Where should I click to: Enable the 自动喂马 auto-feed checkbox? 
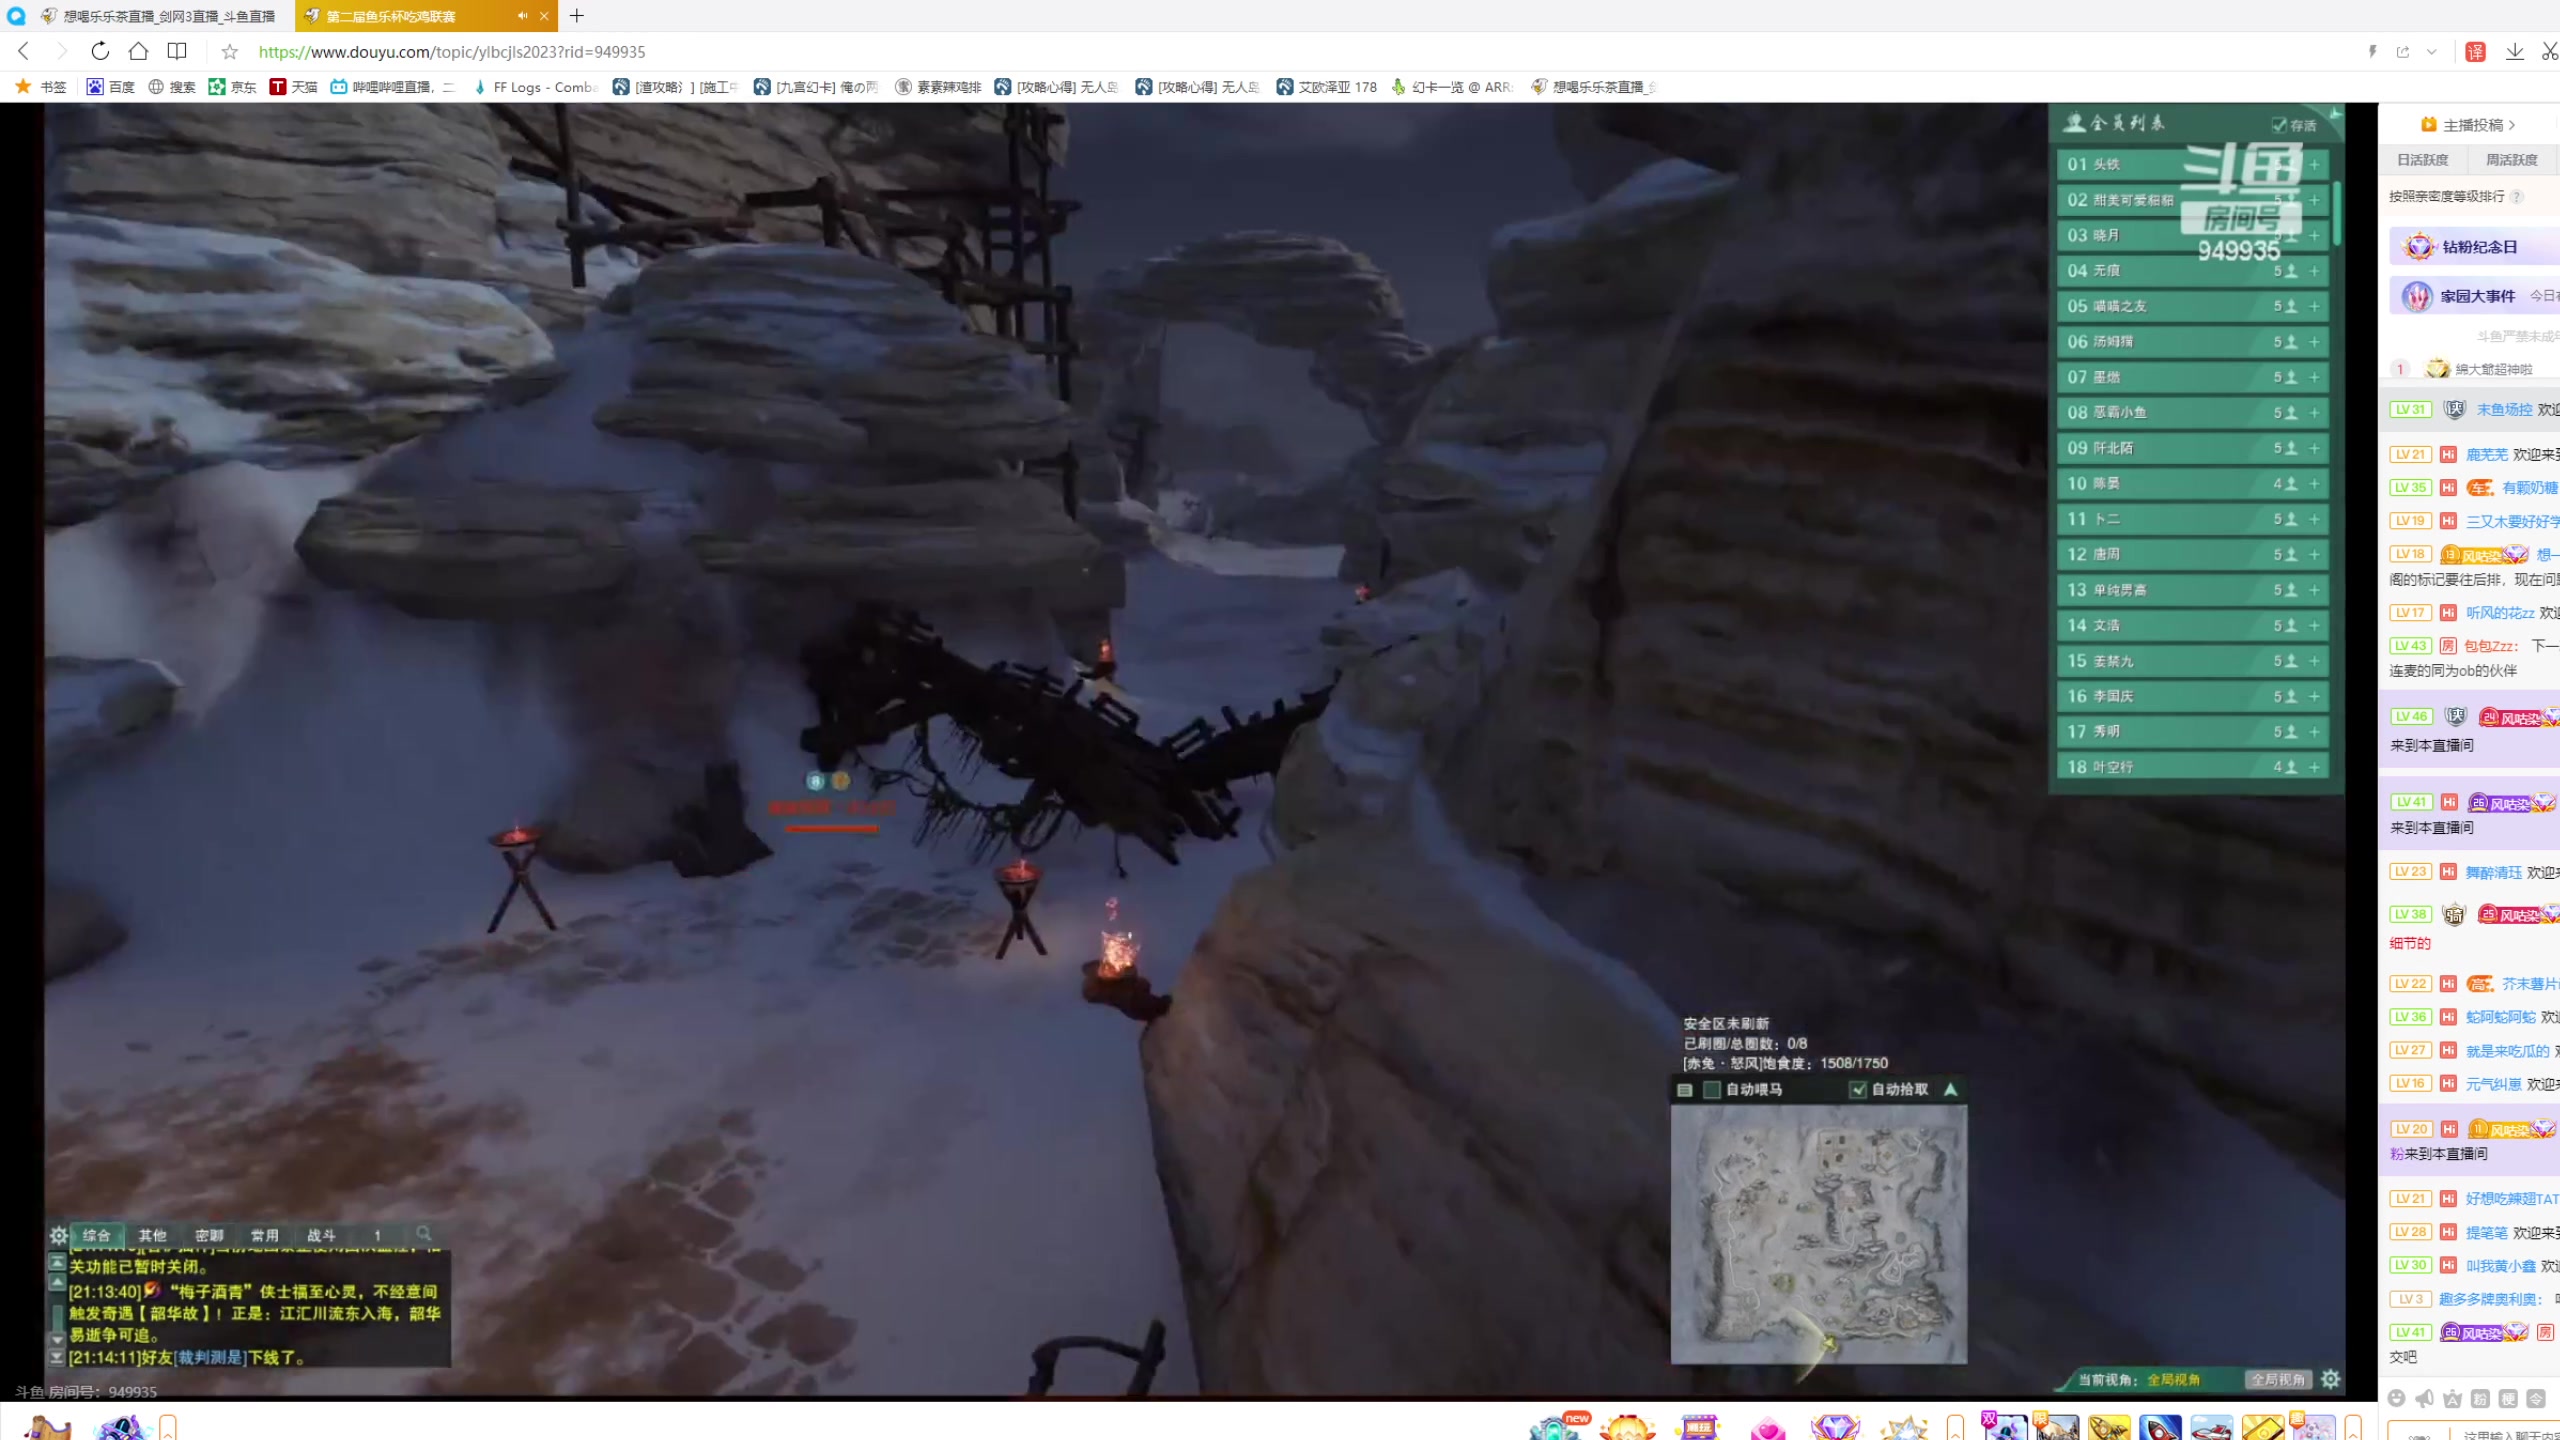(1712, 1090)
